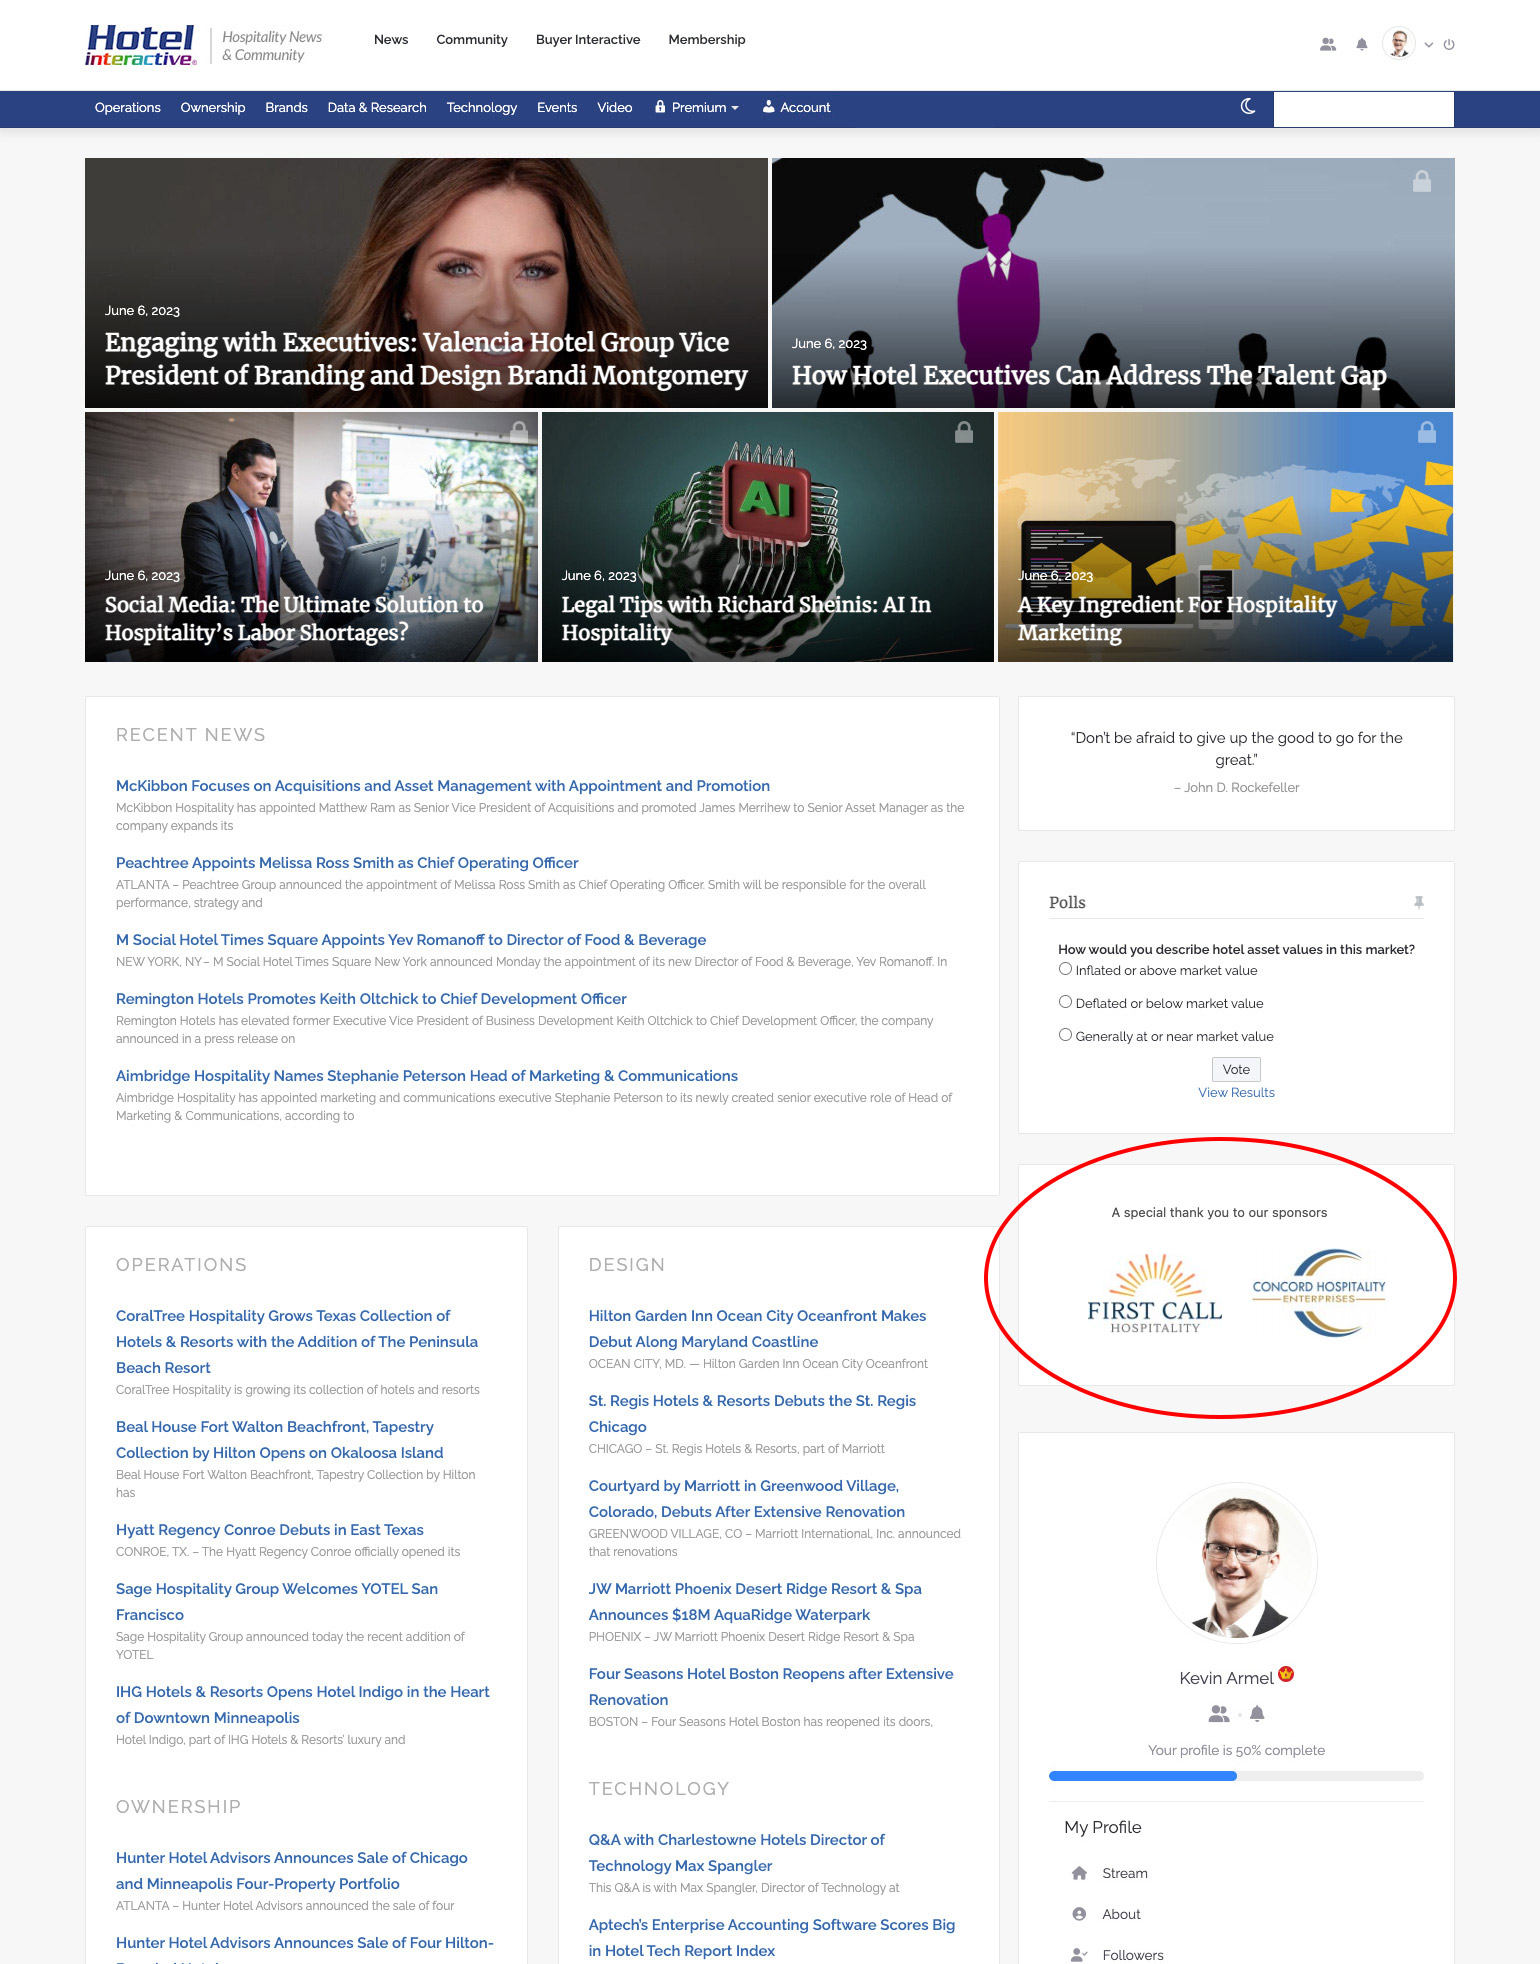Screen dimensions: 1540x1964
Task: Click the Hotel Interactive logo
Action: pyautogui.click(x=141, y=45)
